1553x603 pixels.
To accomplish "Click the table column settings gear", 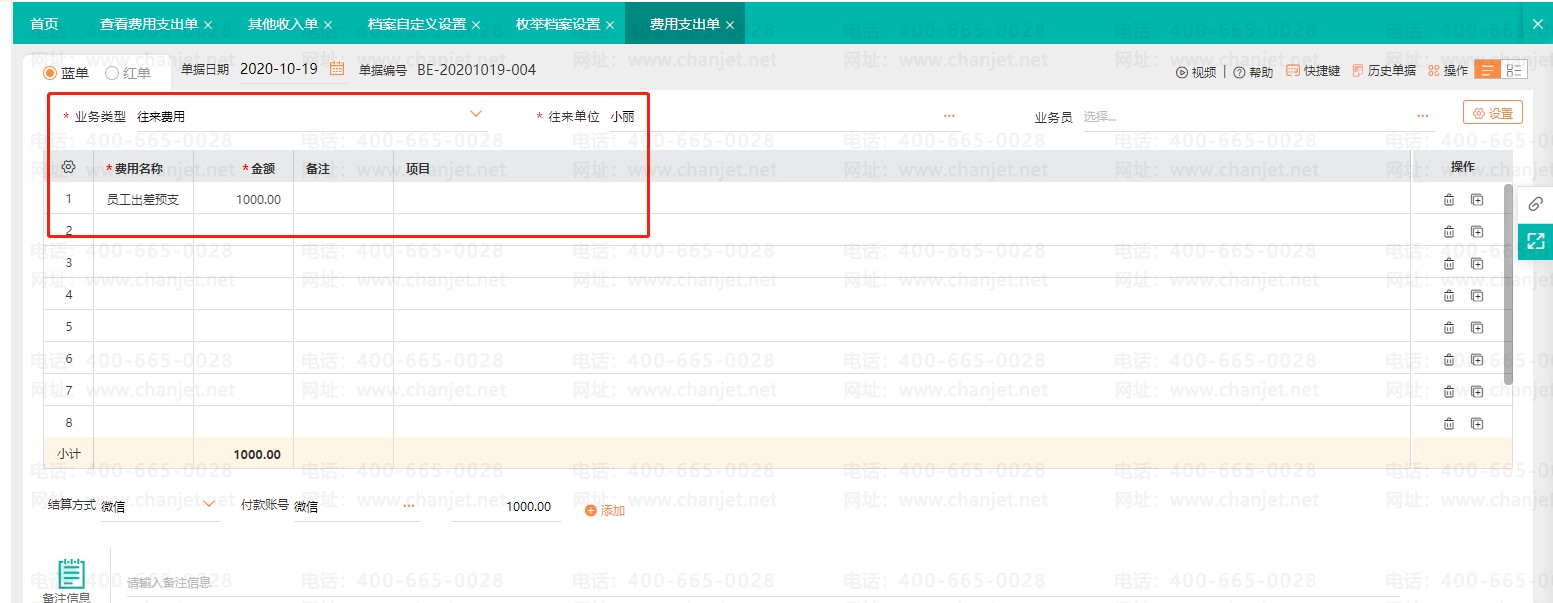I will tap(69, 168).
